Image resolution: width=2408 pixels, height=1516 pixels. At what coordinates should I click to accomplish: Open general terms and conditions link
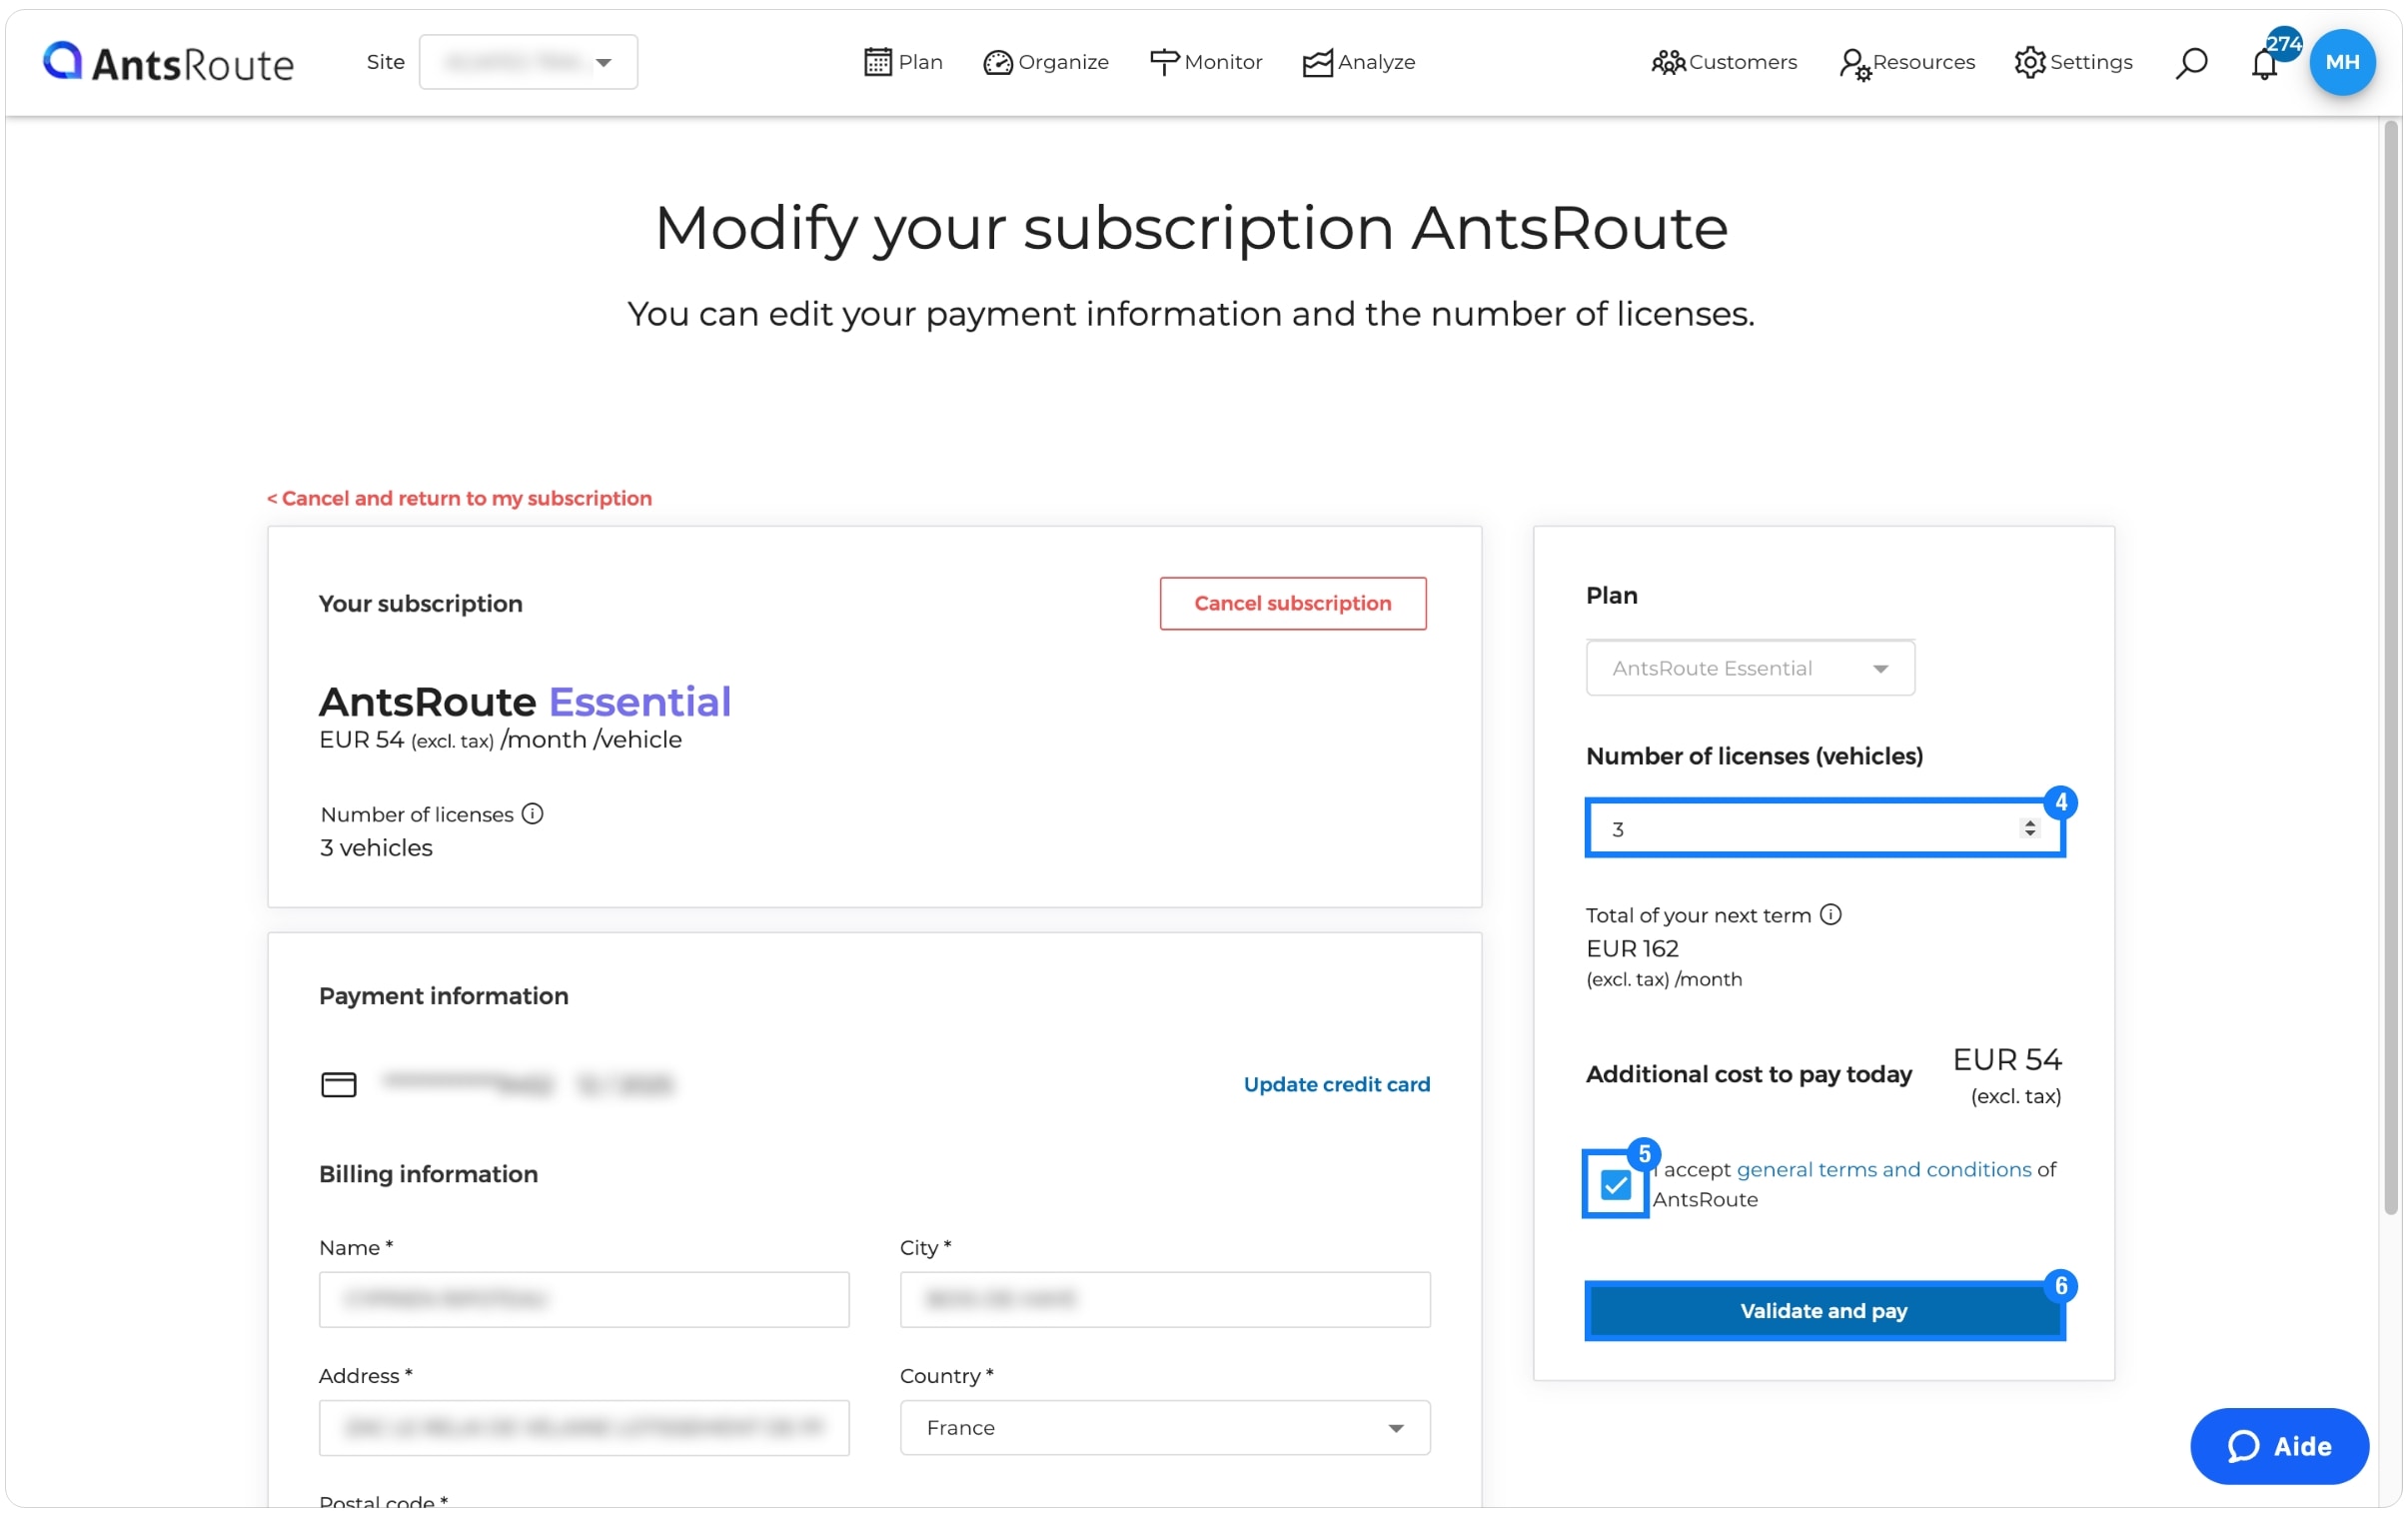coord(1884,1169)
